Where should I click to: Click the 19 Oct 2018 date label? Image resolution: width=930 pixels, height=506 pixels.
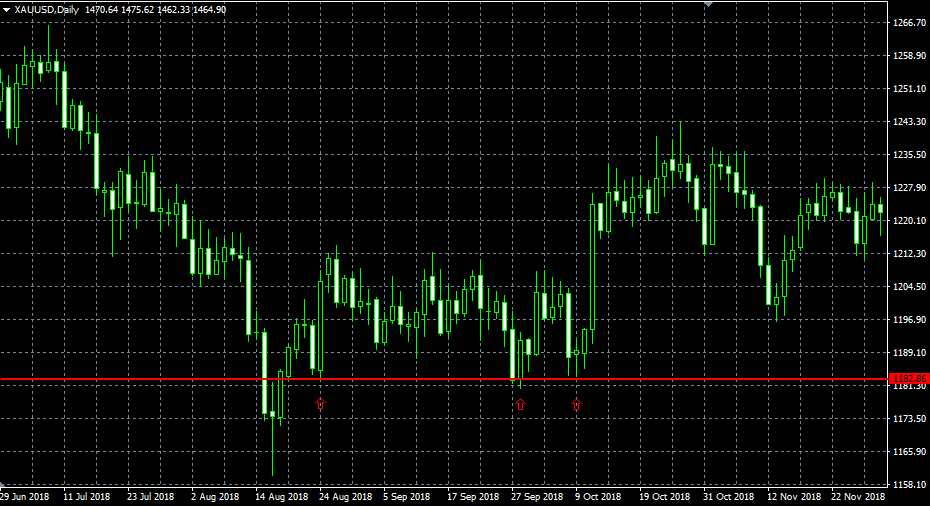click(x=664, y=497)
